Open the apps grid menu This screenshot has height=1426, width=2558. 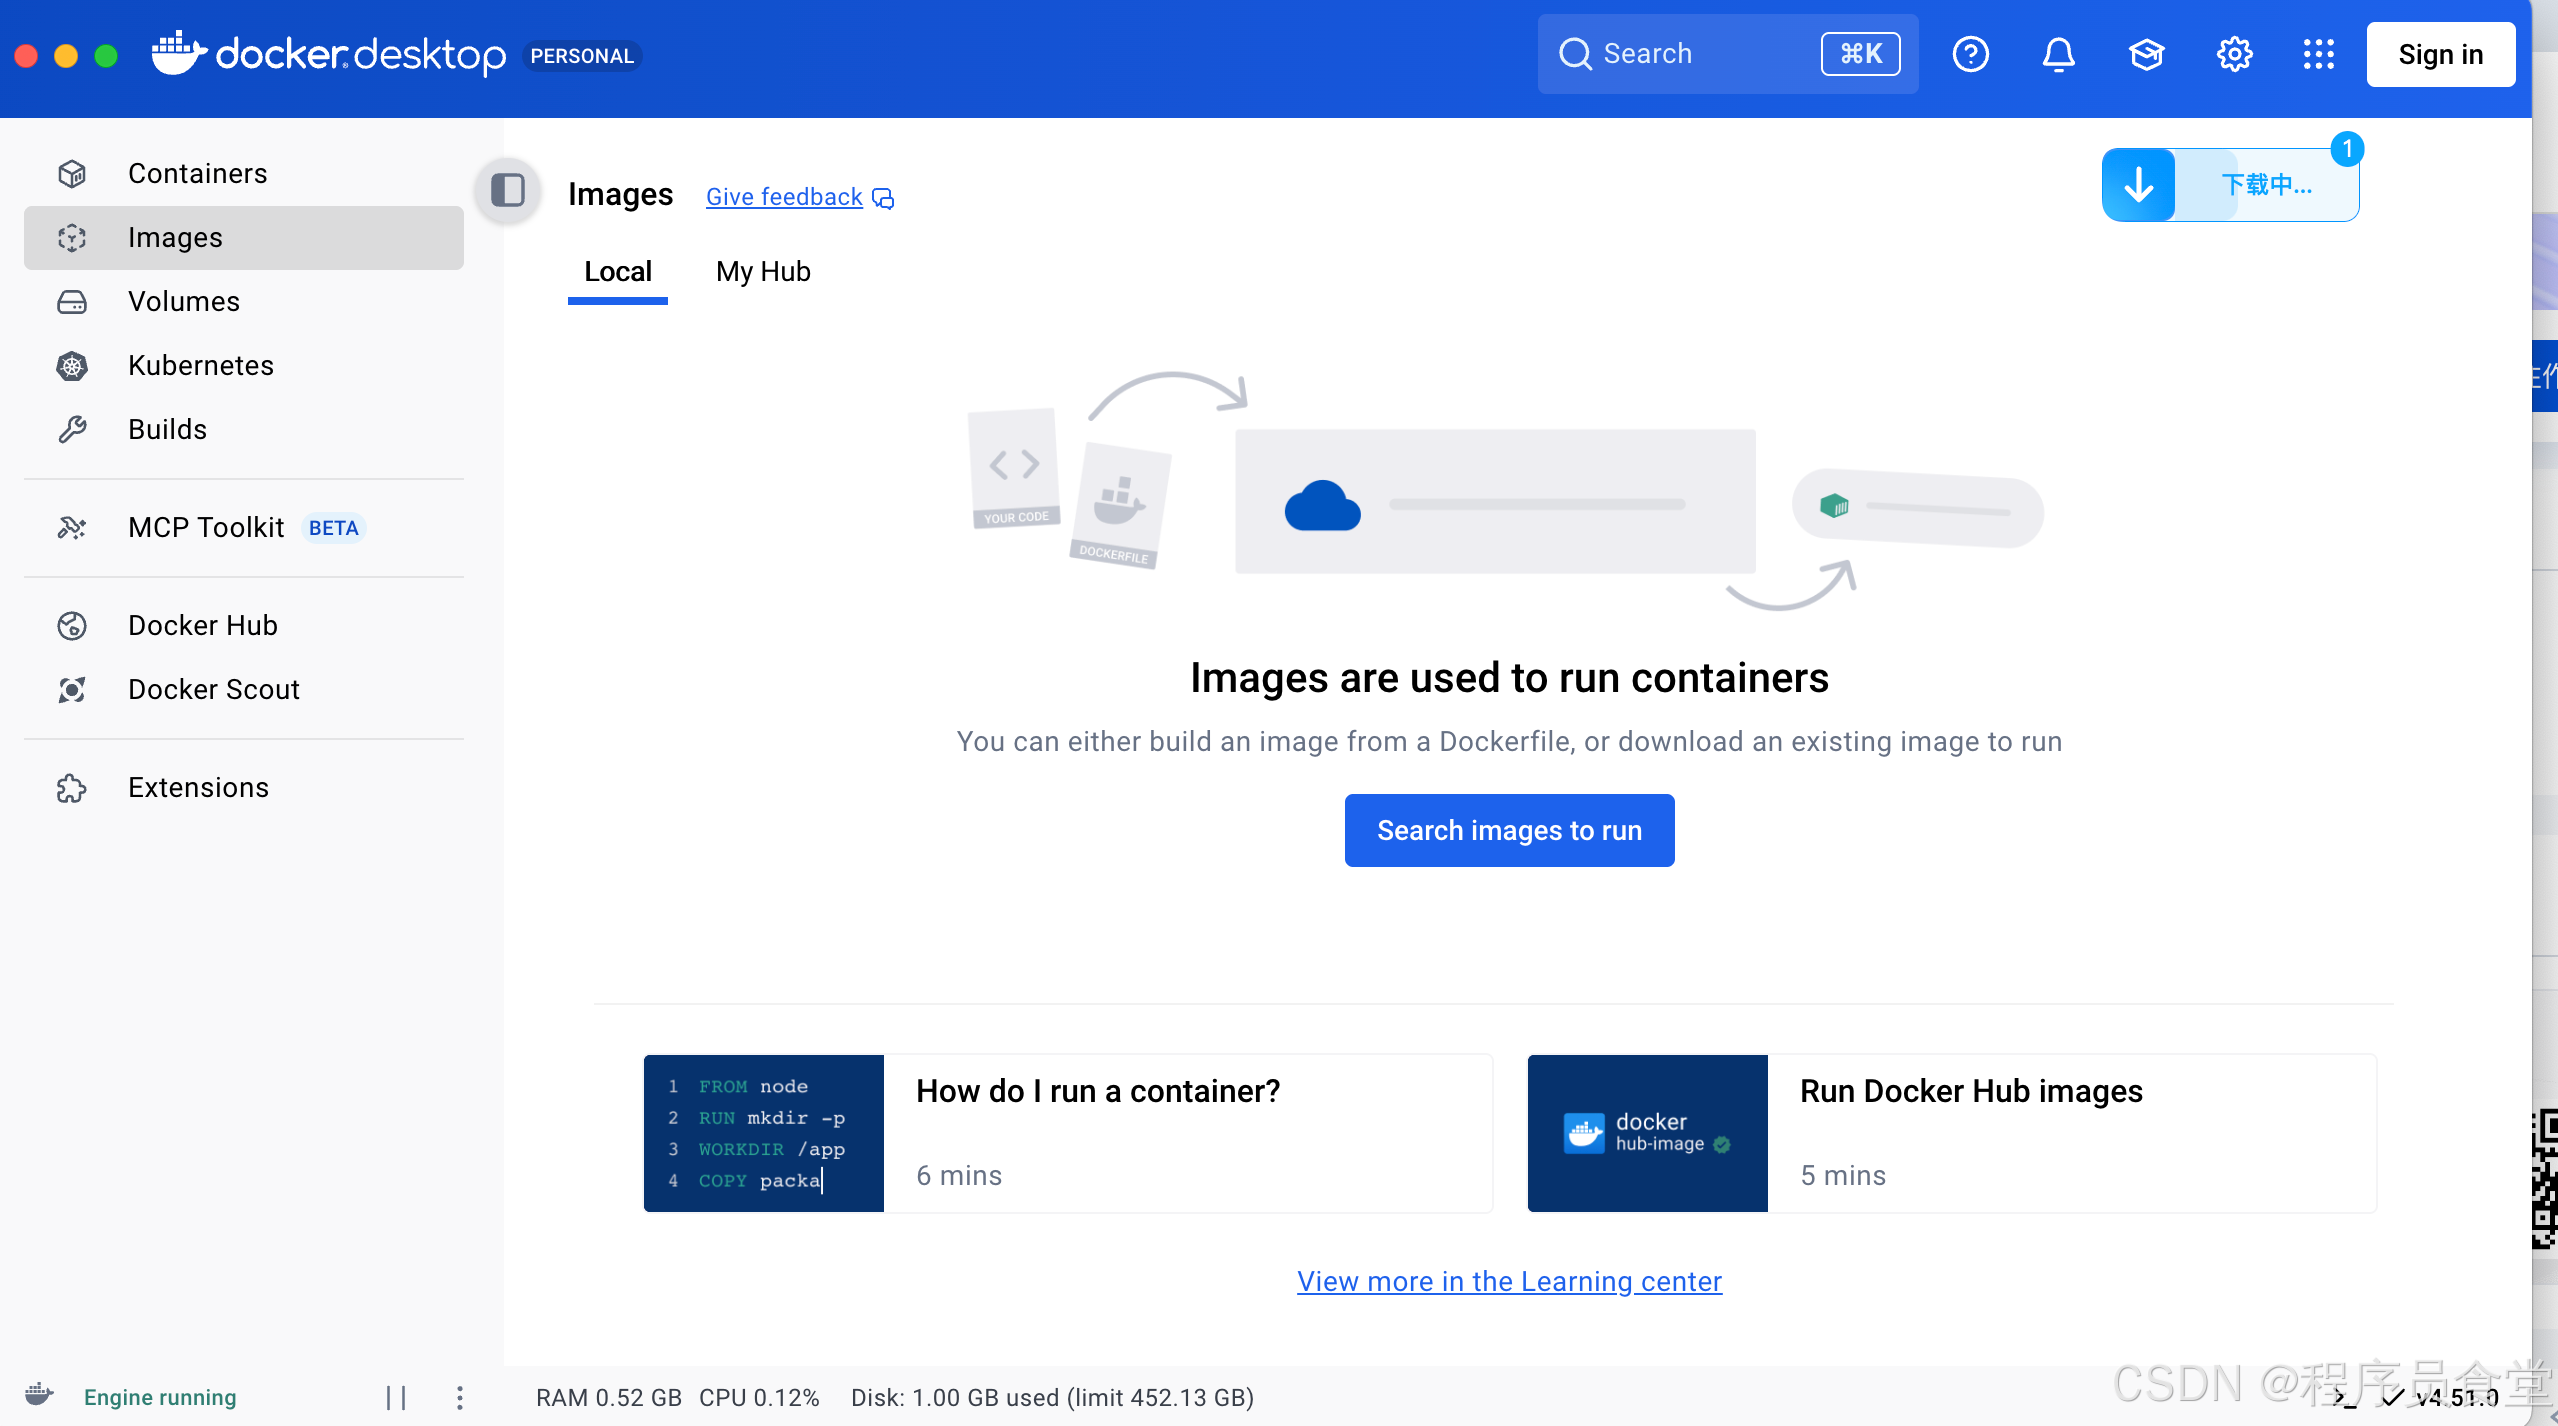click(2318, 54)
